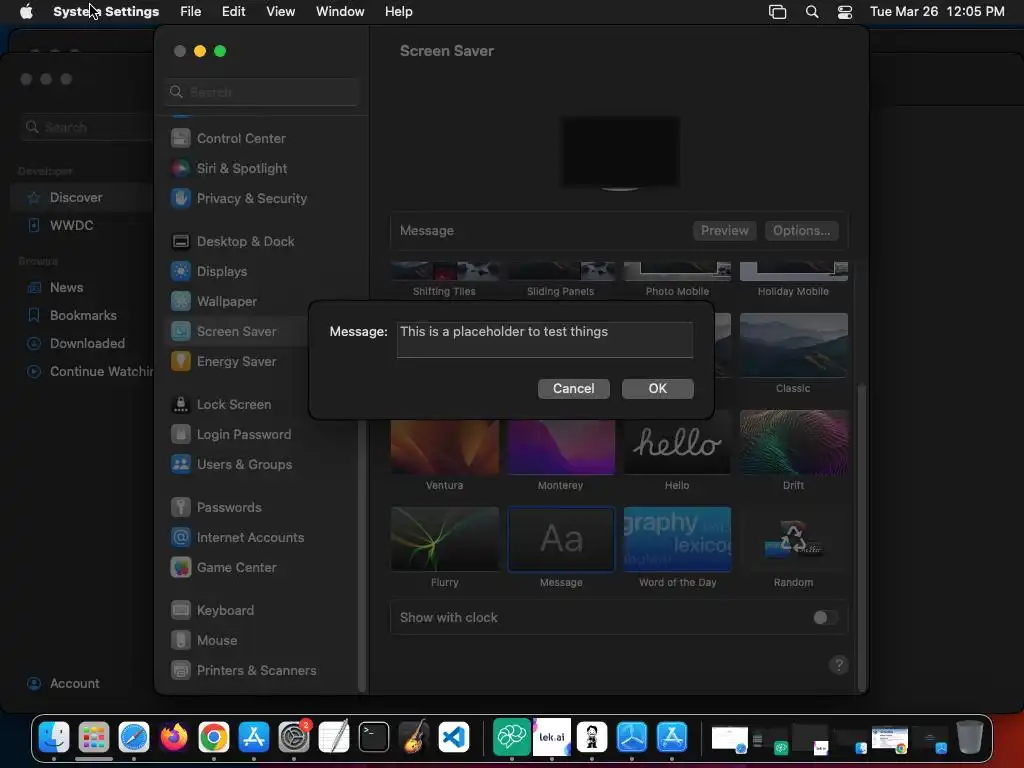Open Terminal from the Dock
The image size is (1024, 768).
point(374,737)
